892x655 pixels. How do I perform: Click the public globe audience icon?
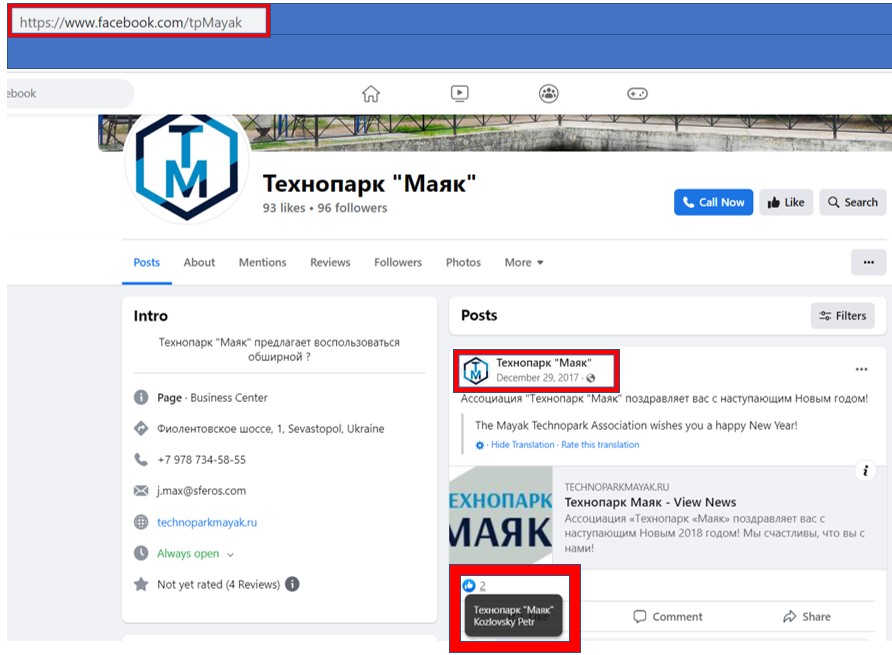click(x=590, y=378)
